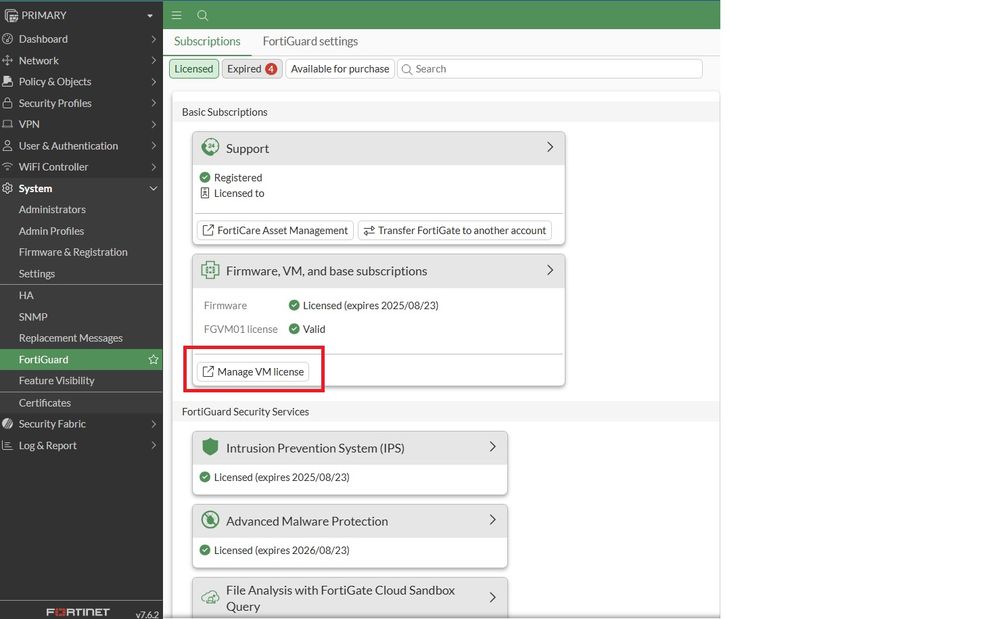The image size is (999, 619).
Task: Open Feature Visibility menu item
Action: click(57, 381)
